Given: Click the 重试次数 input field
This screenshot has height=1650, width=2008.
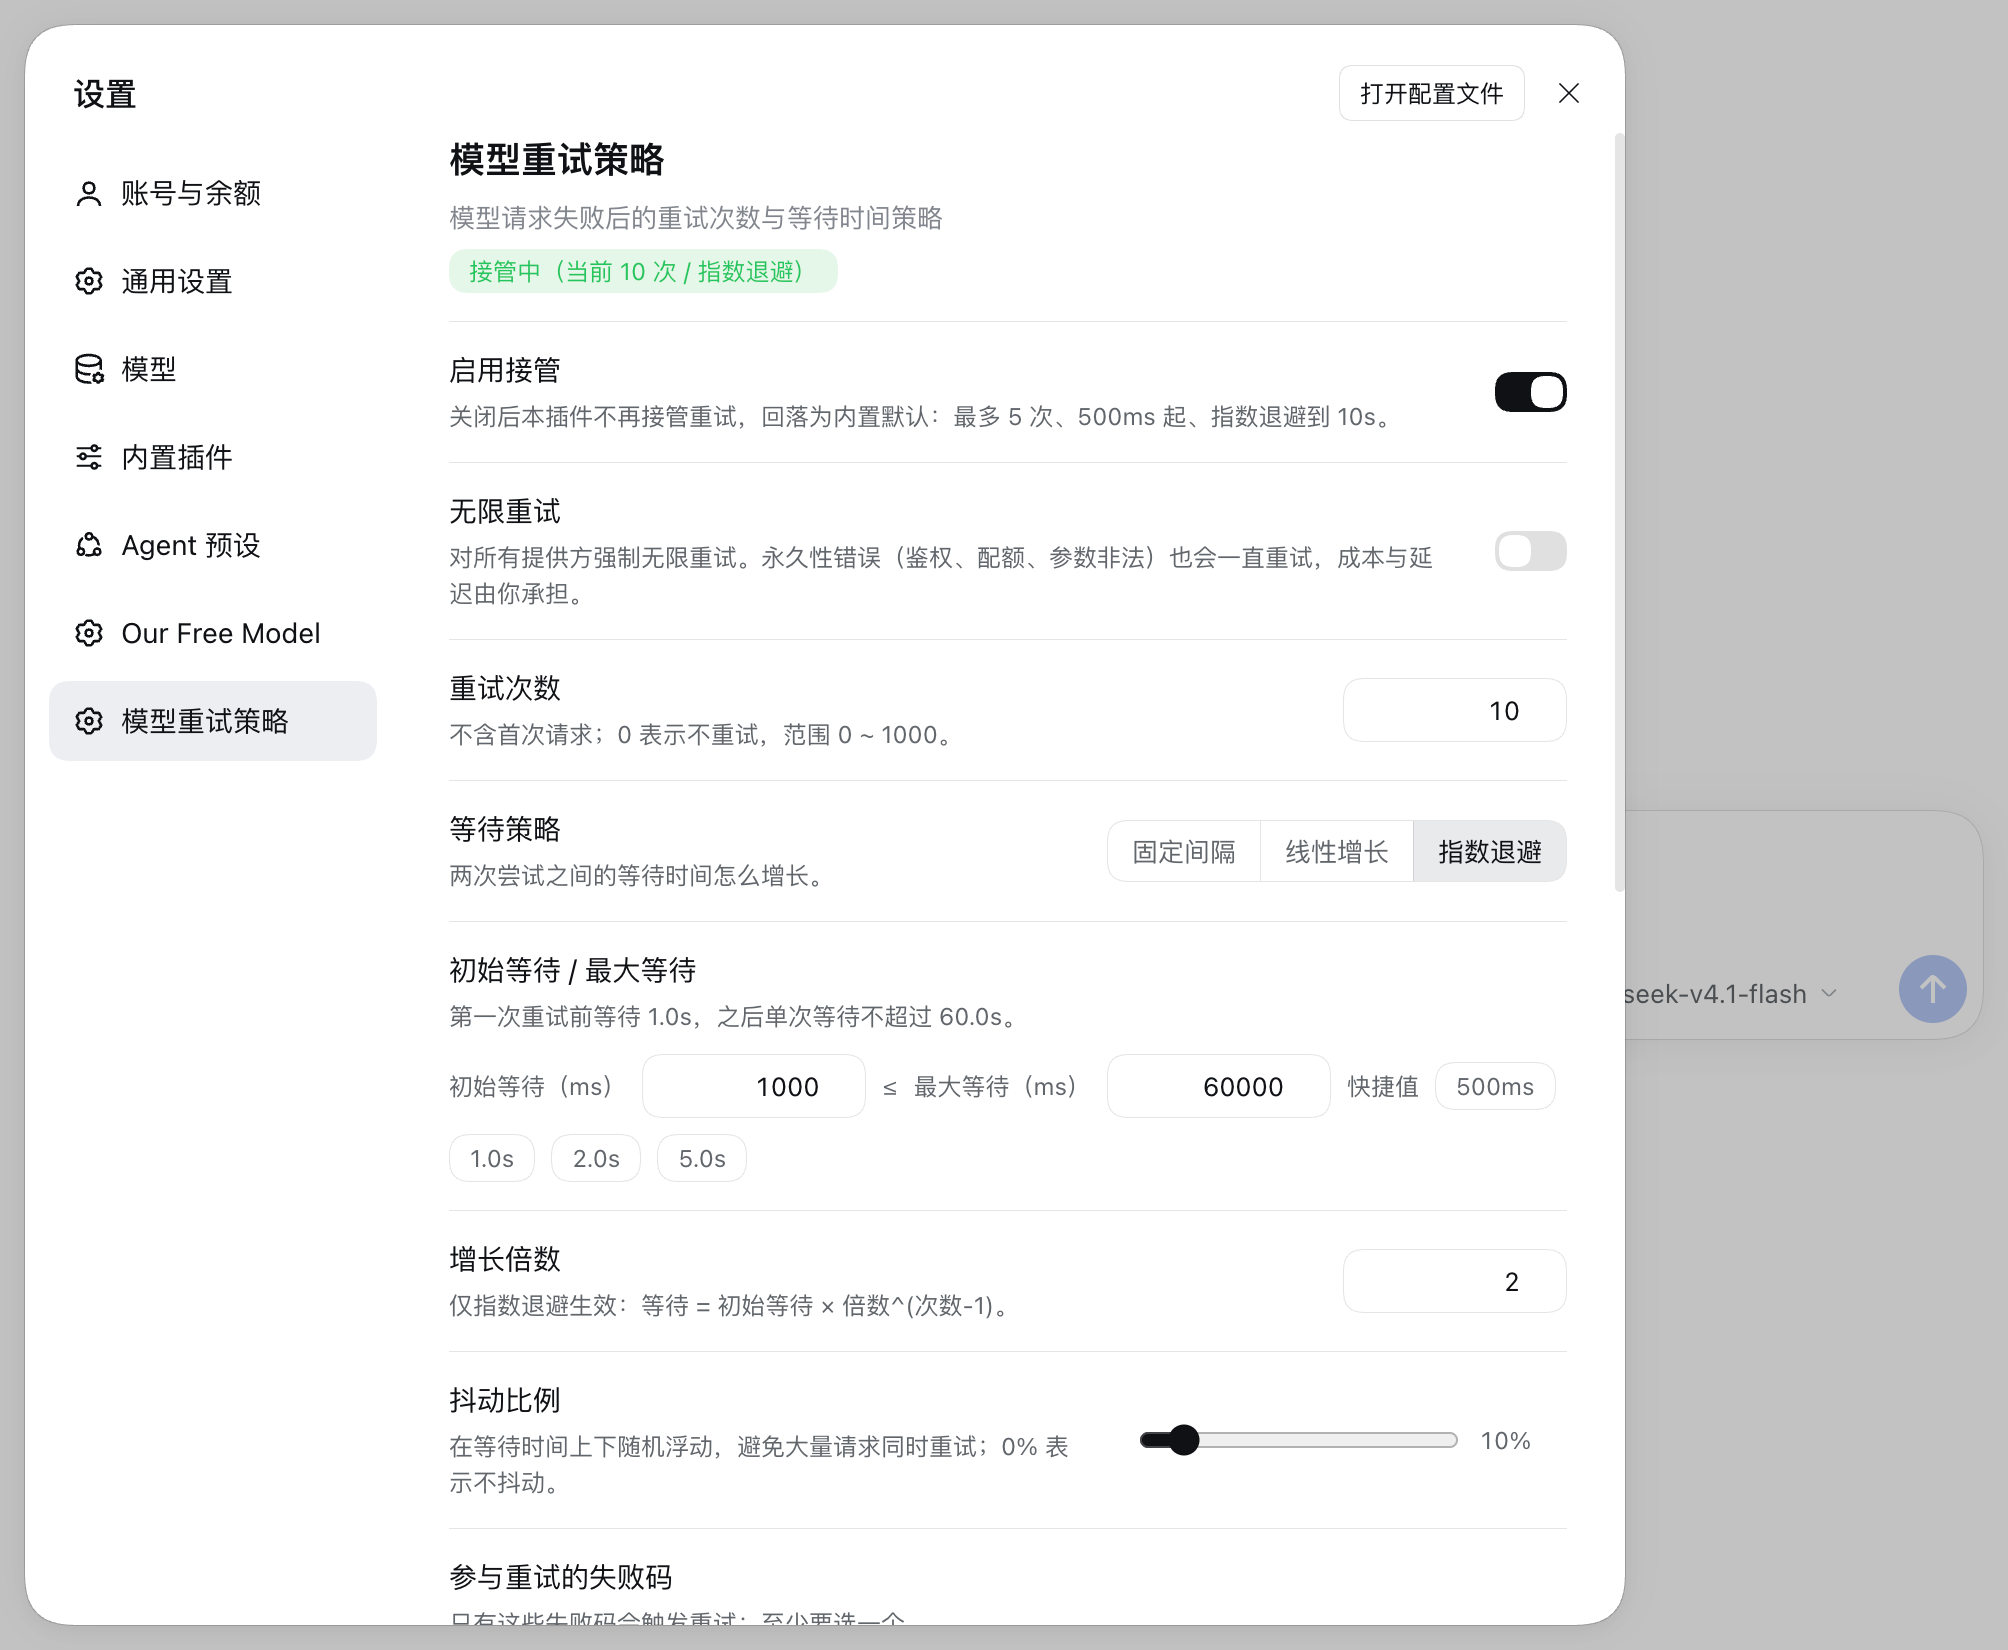Looking at the screenshot, I should (1454, 710).
